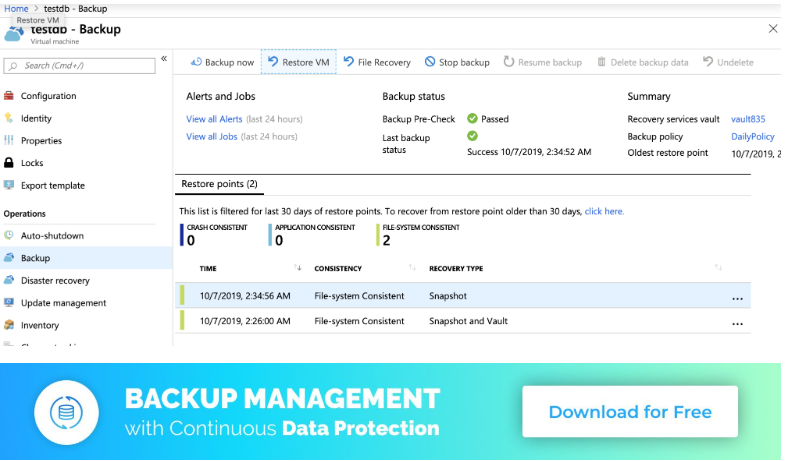
Task: Click the Backup now toolbar icon
Action: coord(197,62)
